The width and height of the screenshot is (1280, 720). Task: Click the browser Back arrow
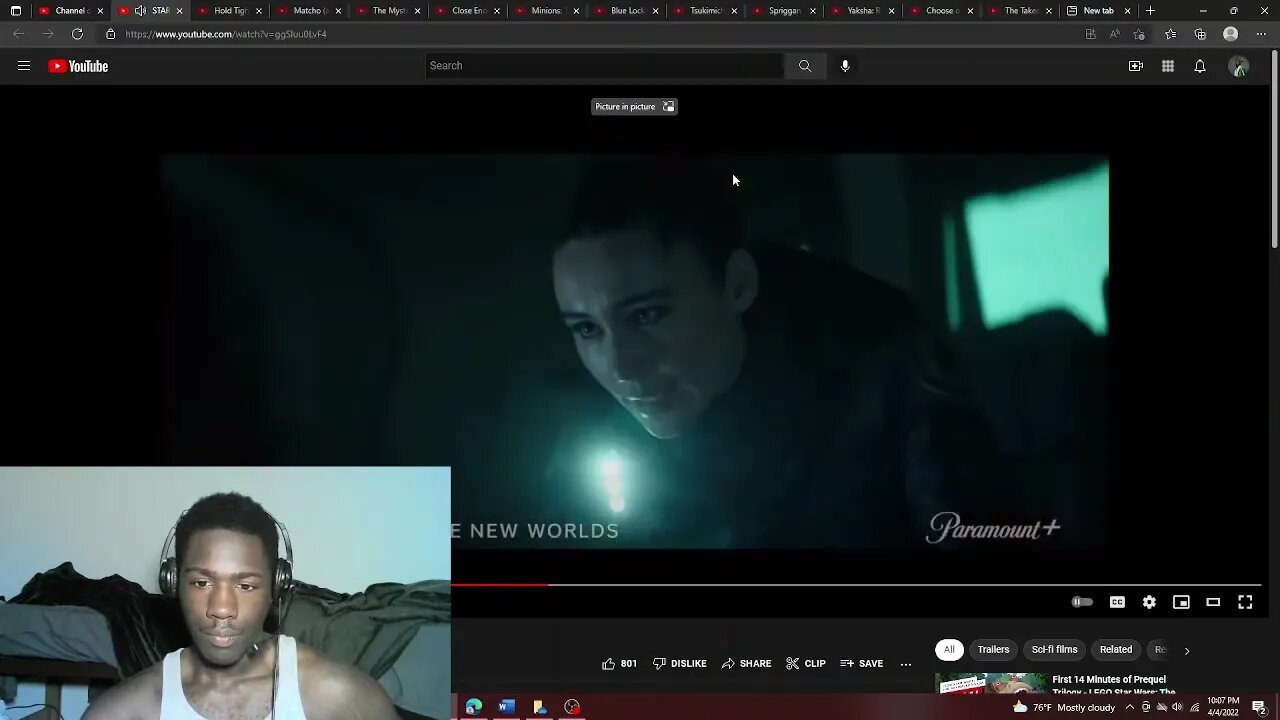(18, 34)
